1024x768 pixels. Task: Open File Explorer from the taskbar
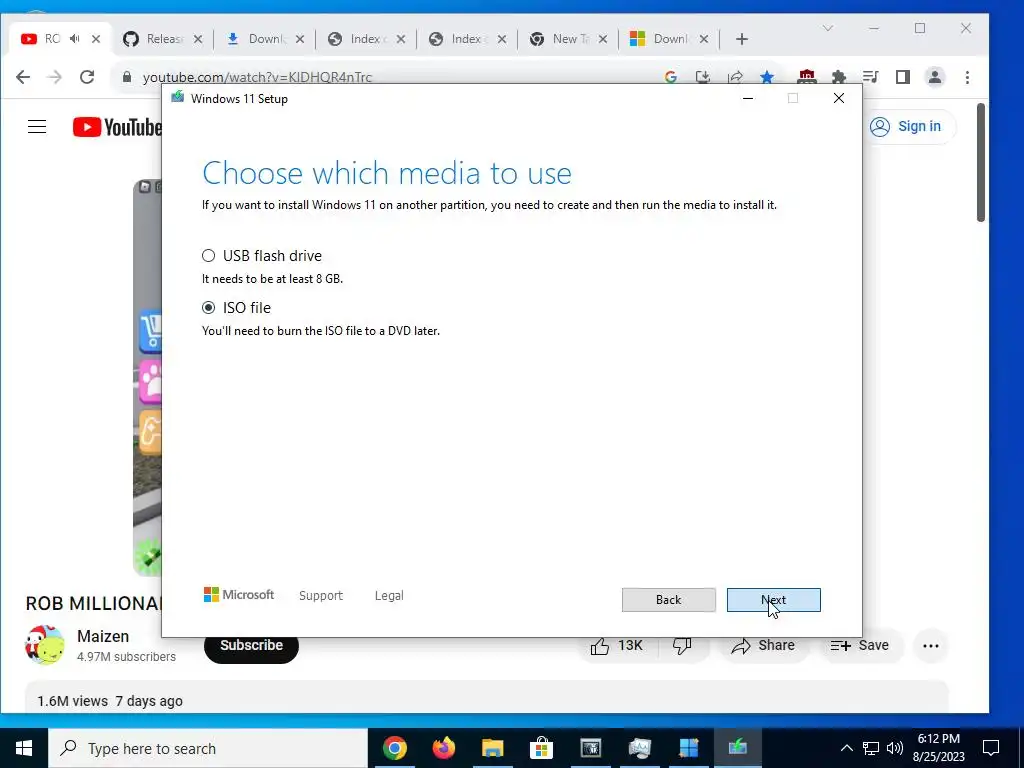[x=492, y=748]
